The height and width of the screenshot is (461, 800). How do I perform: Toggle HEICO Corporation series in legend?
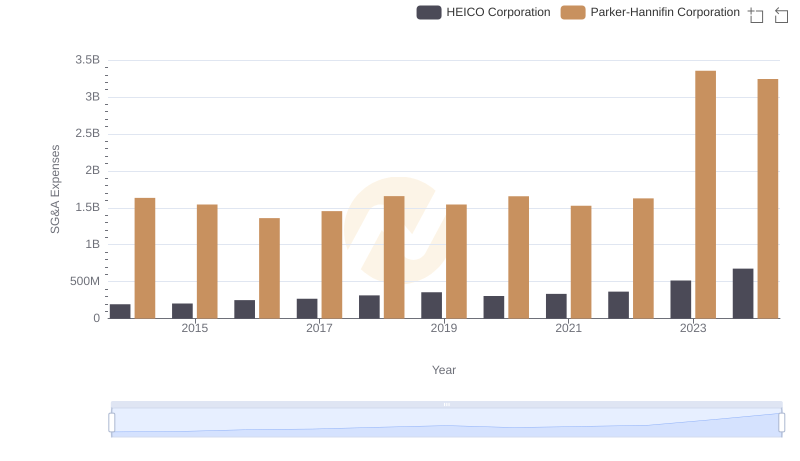tap(483, 12)
